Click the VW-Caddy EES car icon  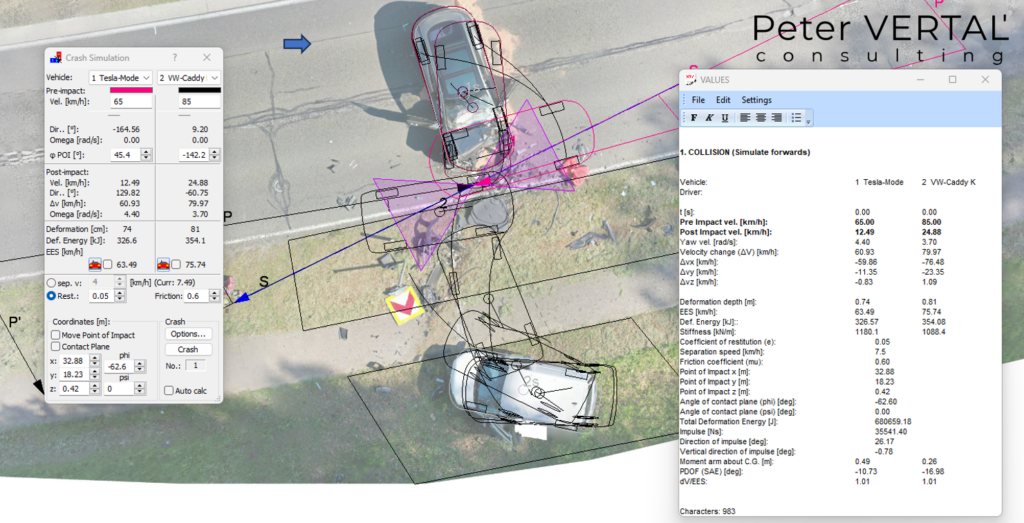coord(163,264)
